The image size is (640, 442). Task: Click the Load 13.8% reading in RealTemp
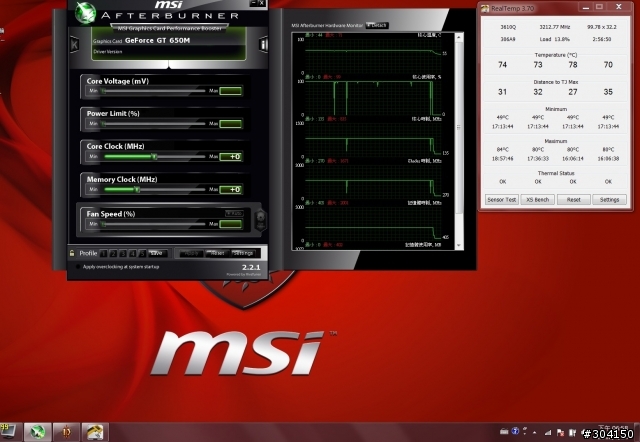(555, 39)
